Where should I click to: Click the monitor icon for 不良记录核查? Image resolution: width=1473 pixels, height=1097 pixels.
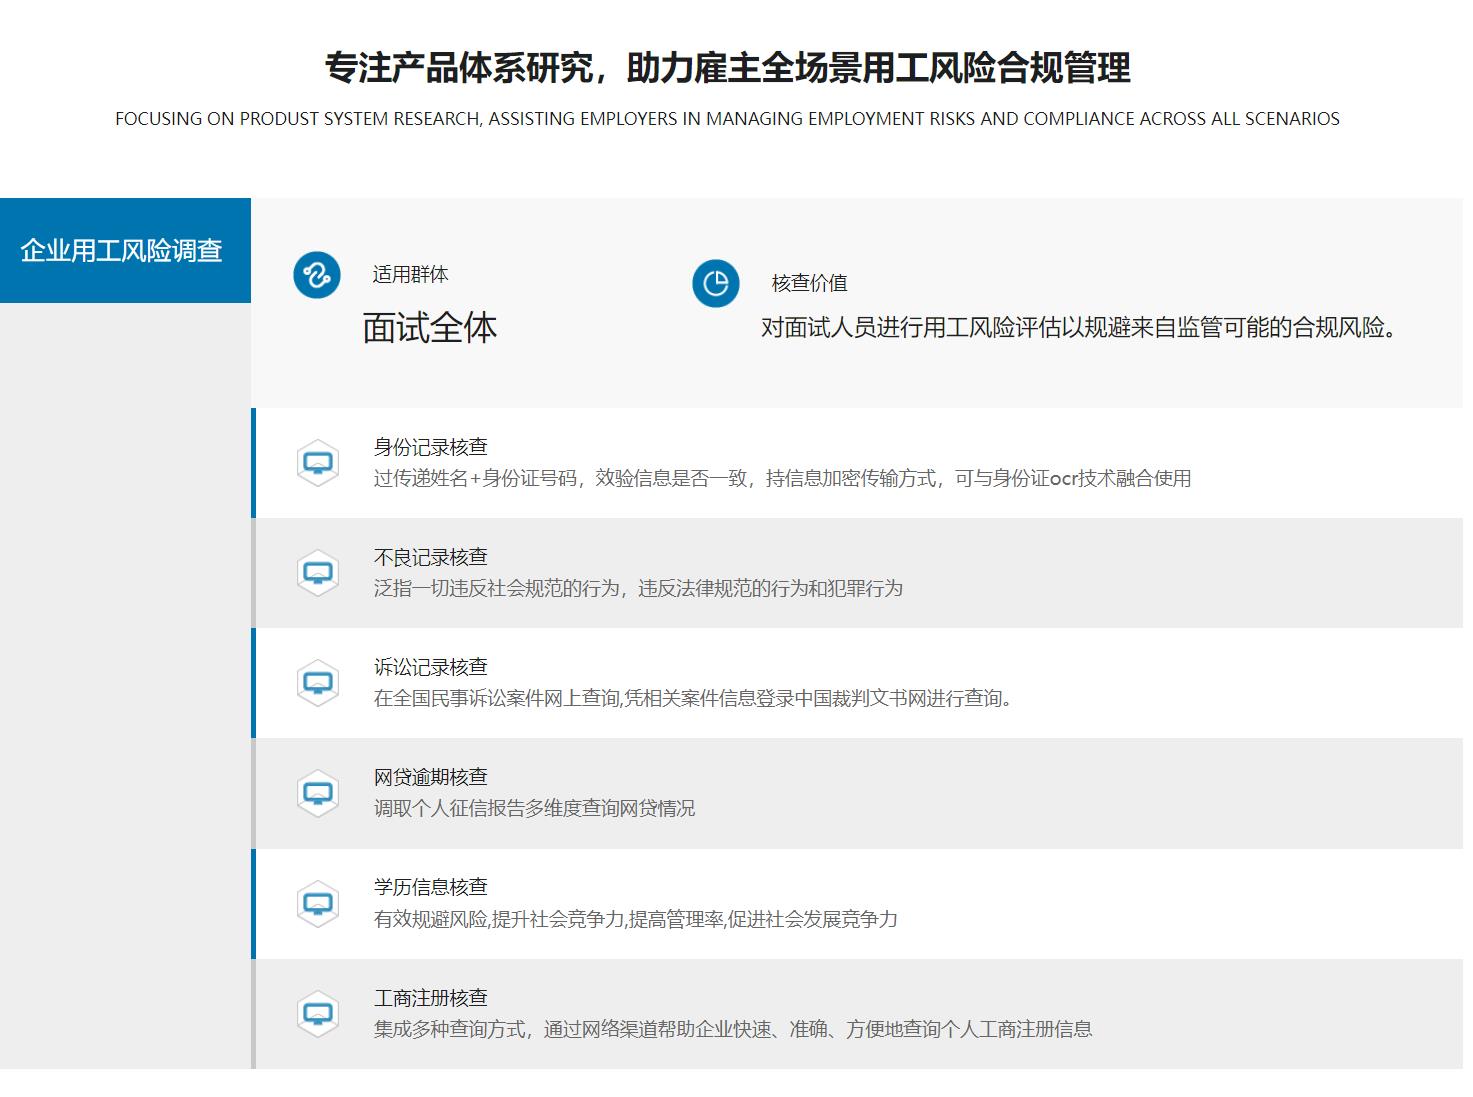[318, 573]
